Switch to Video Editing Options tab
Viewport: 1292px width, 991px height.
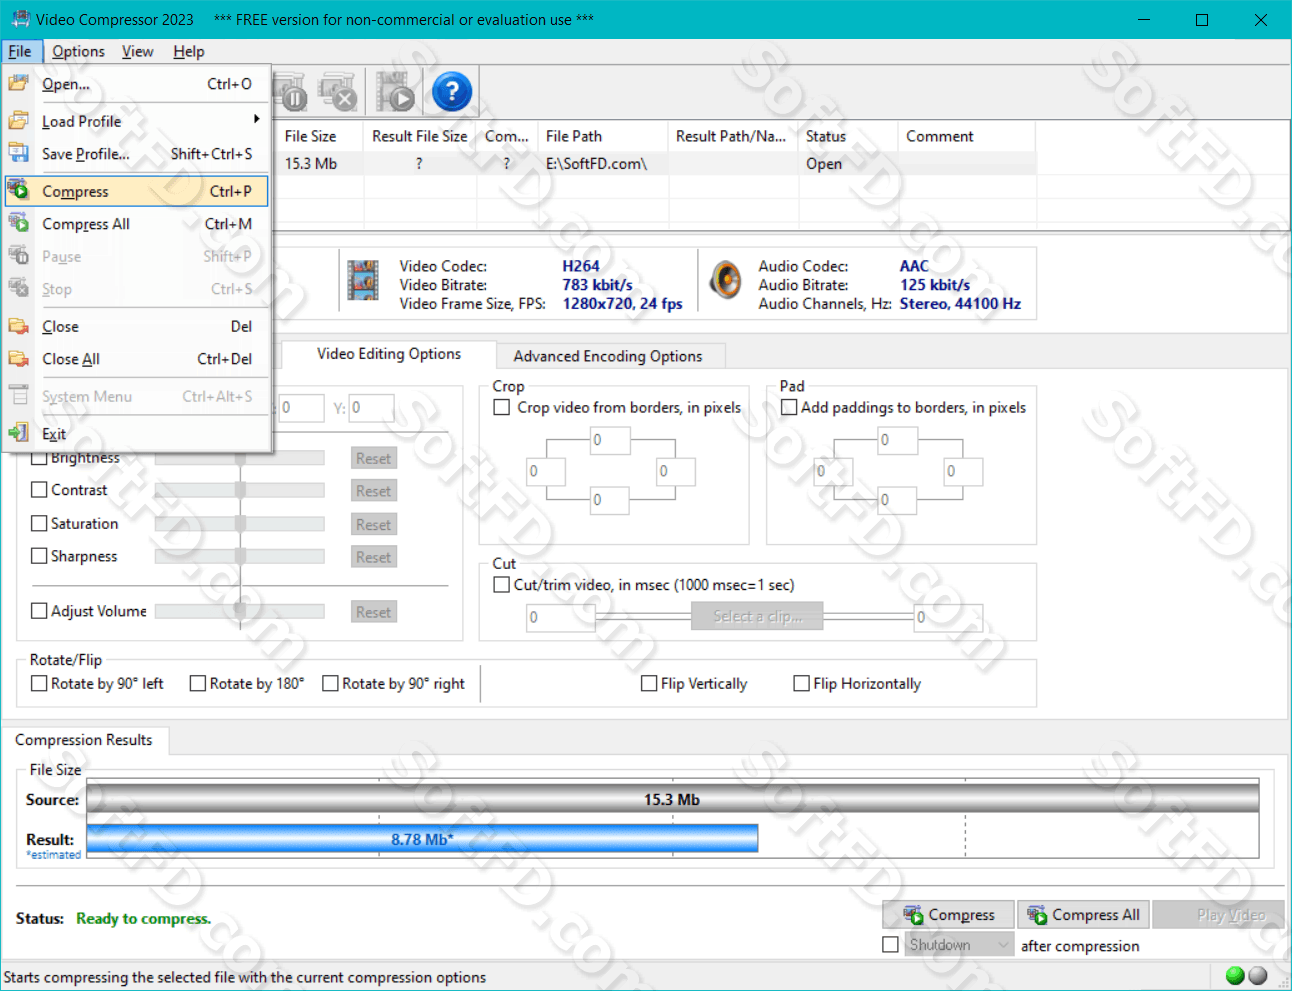[x=389, y=354]
